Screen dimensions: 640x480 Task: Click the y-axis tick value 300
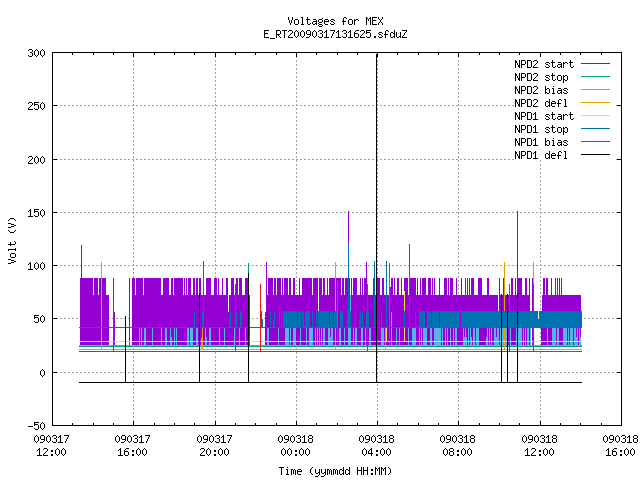coord(36,53)
